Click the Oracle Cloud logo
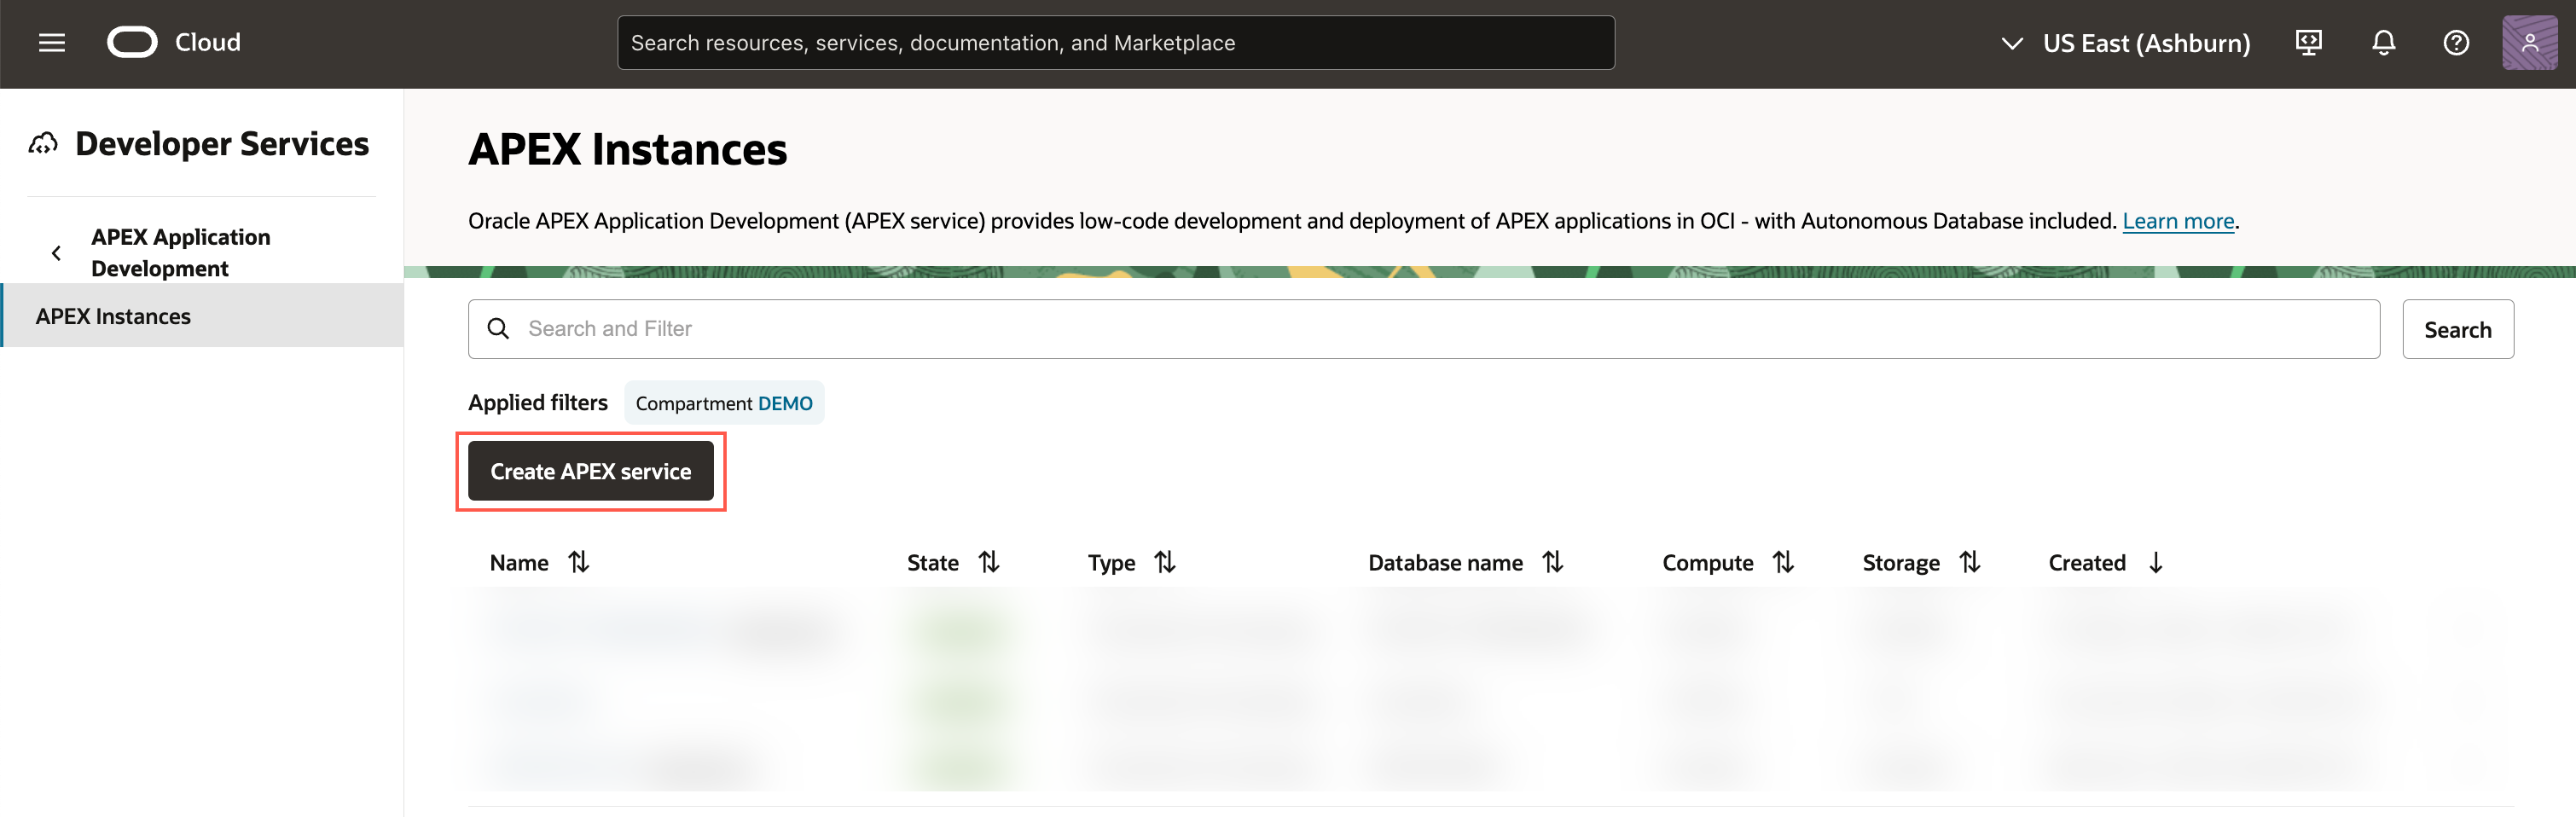The width and height of the screenshot is (2576, 817). point(133,43)
